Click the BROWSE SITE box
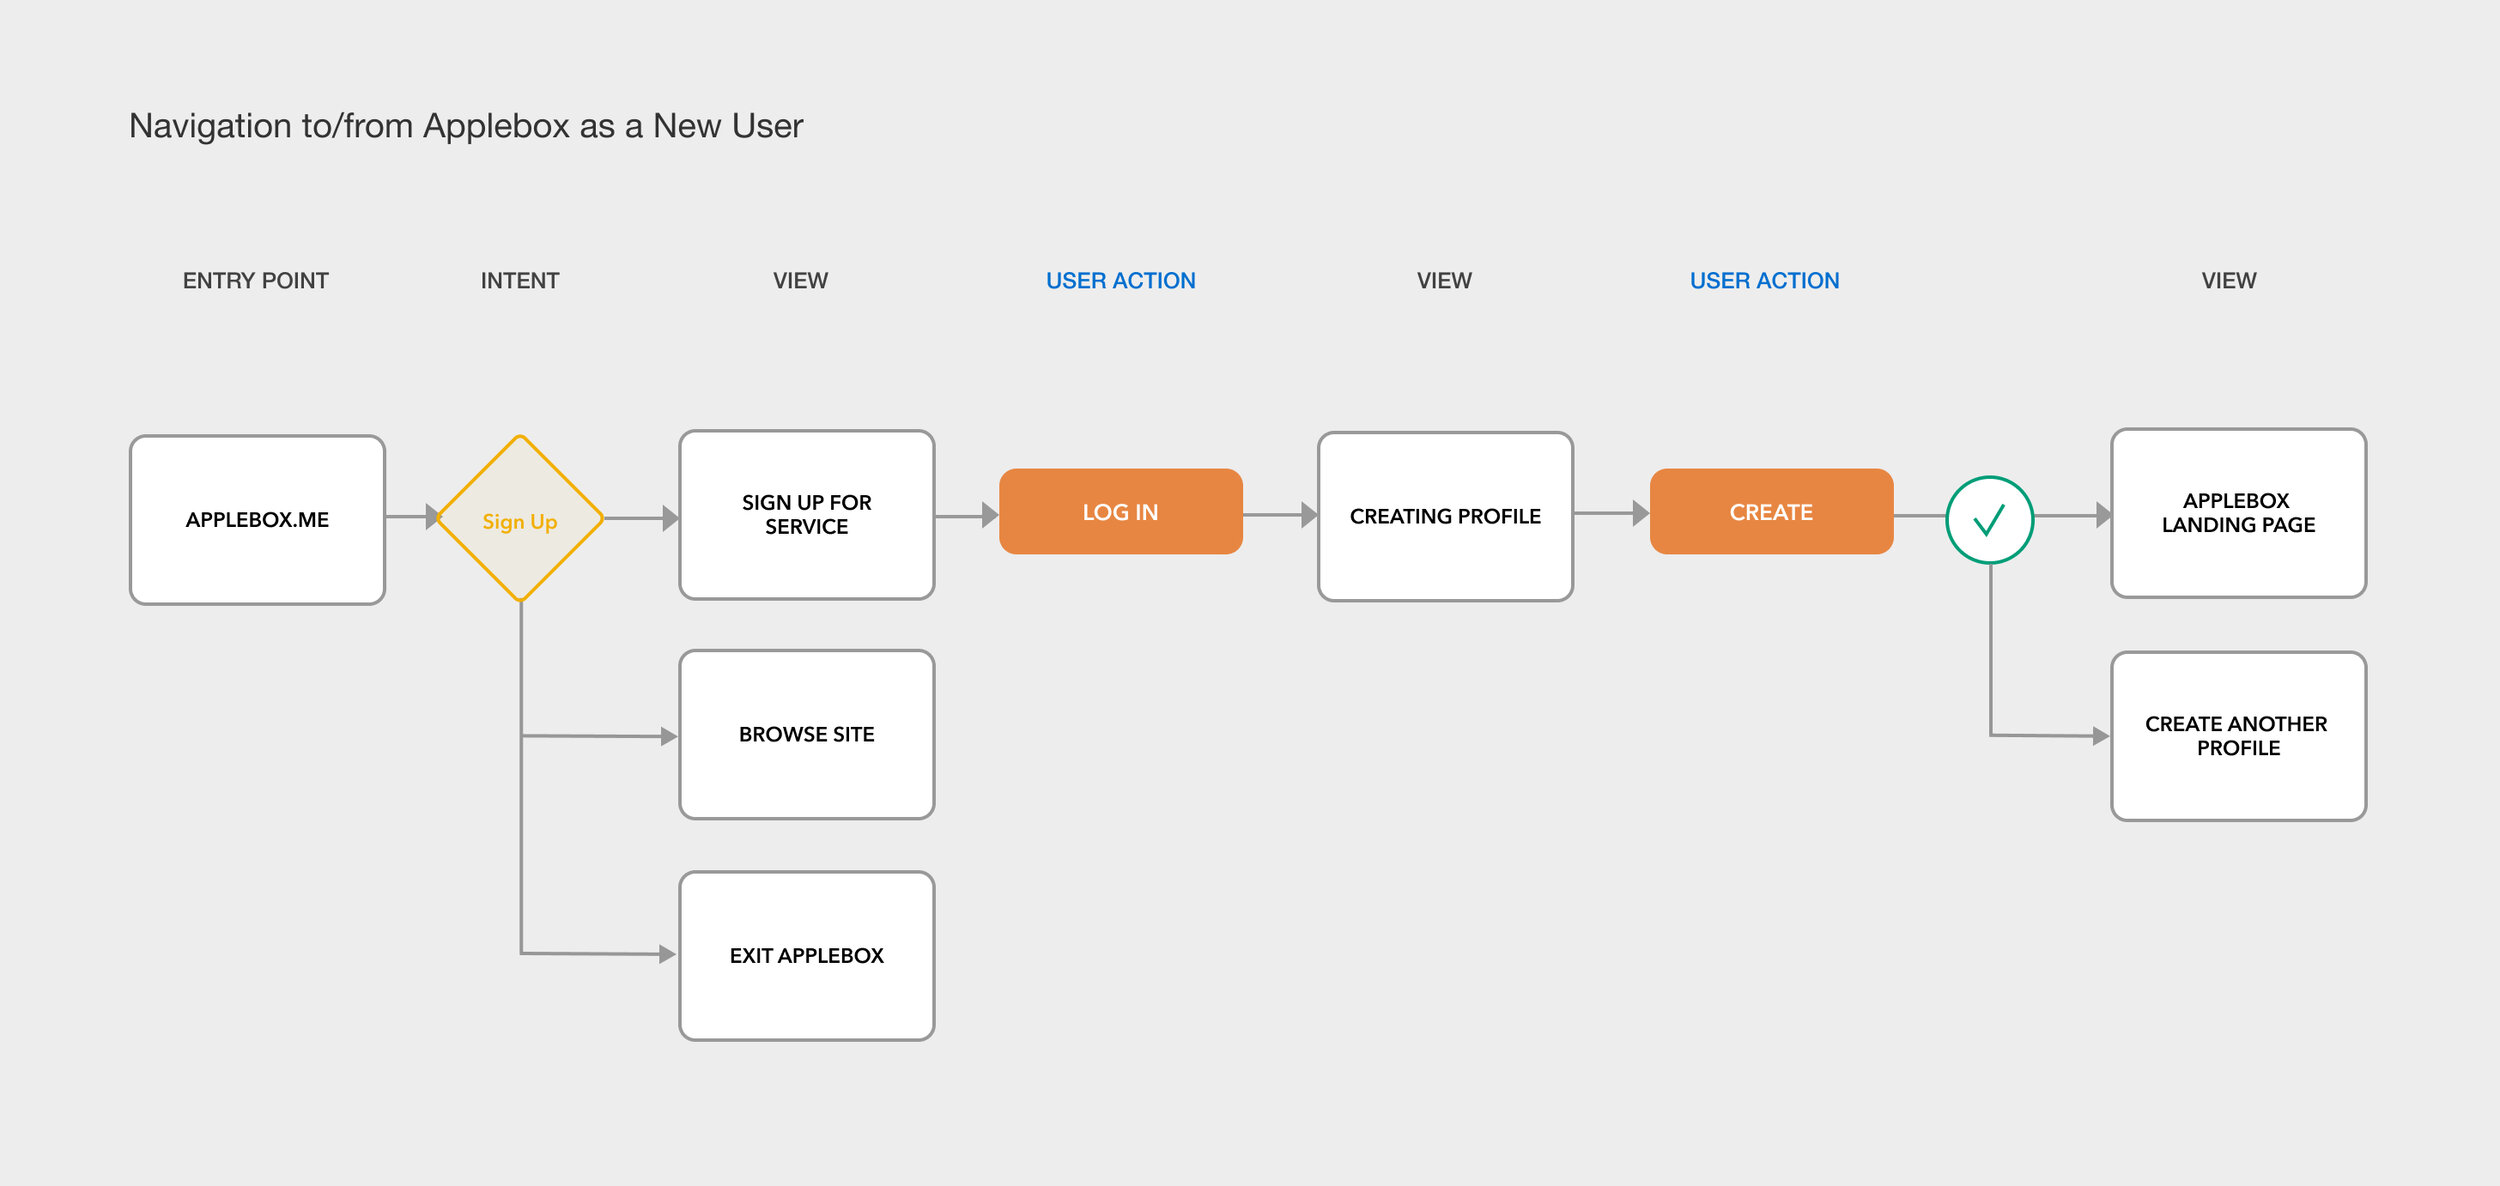 806,735
